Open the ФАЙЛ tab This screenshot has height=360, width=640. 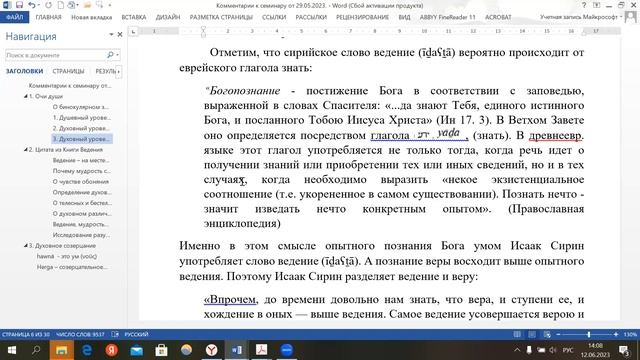pyautogui.click(x=15, y=17)
